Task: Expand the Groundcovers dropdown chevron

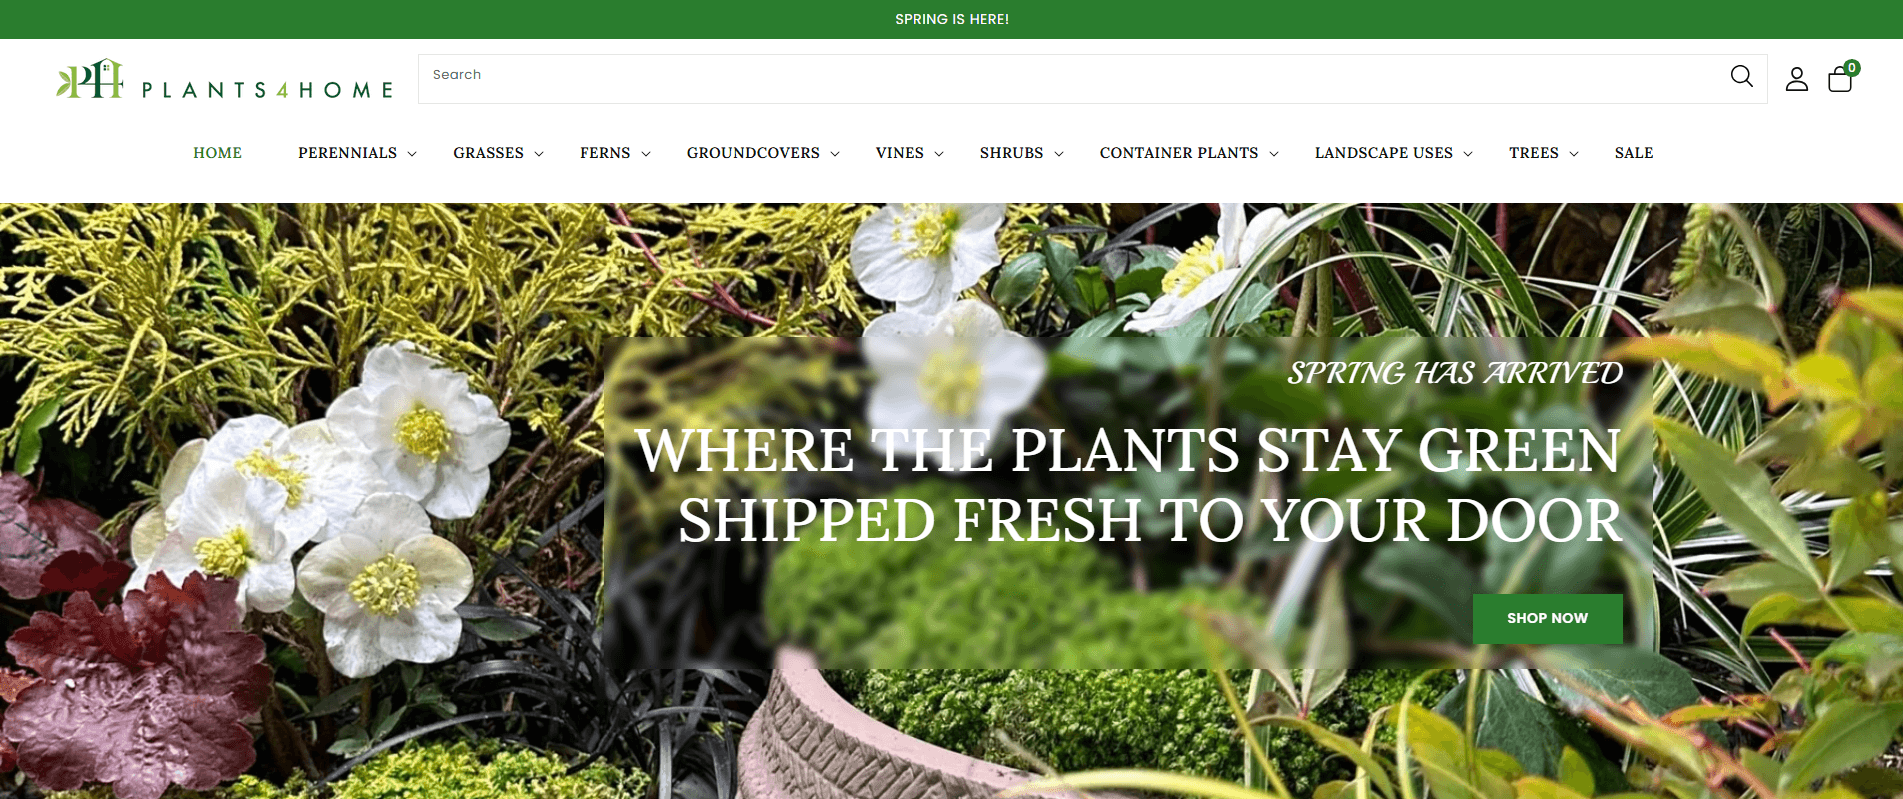Action: click(x=835, y=154)
